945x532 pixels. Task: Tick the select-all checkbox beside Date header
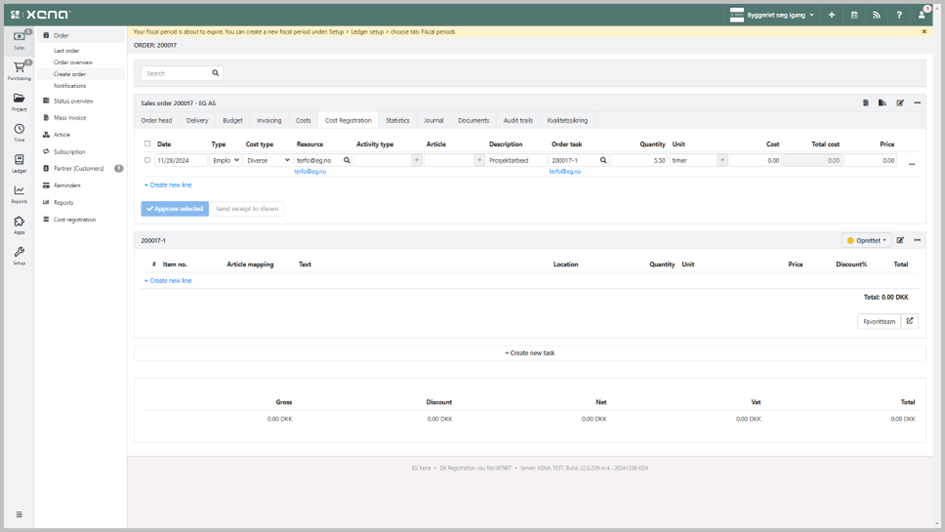coord(148,144)
